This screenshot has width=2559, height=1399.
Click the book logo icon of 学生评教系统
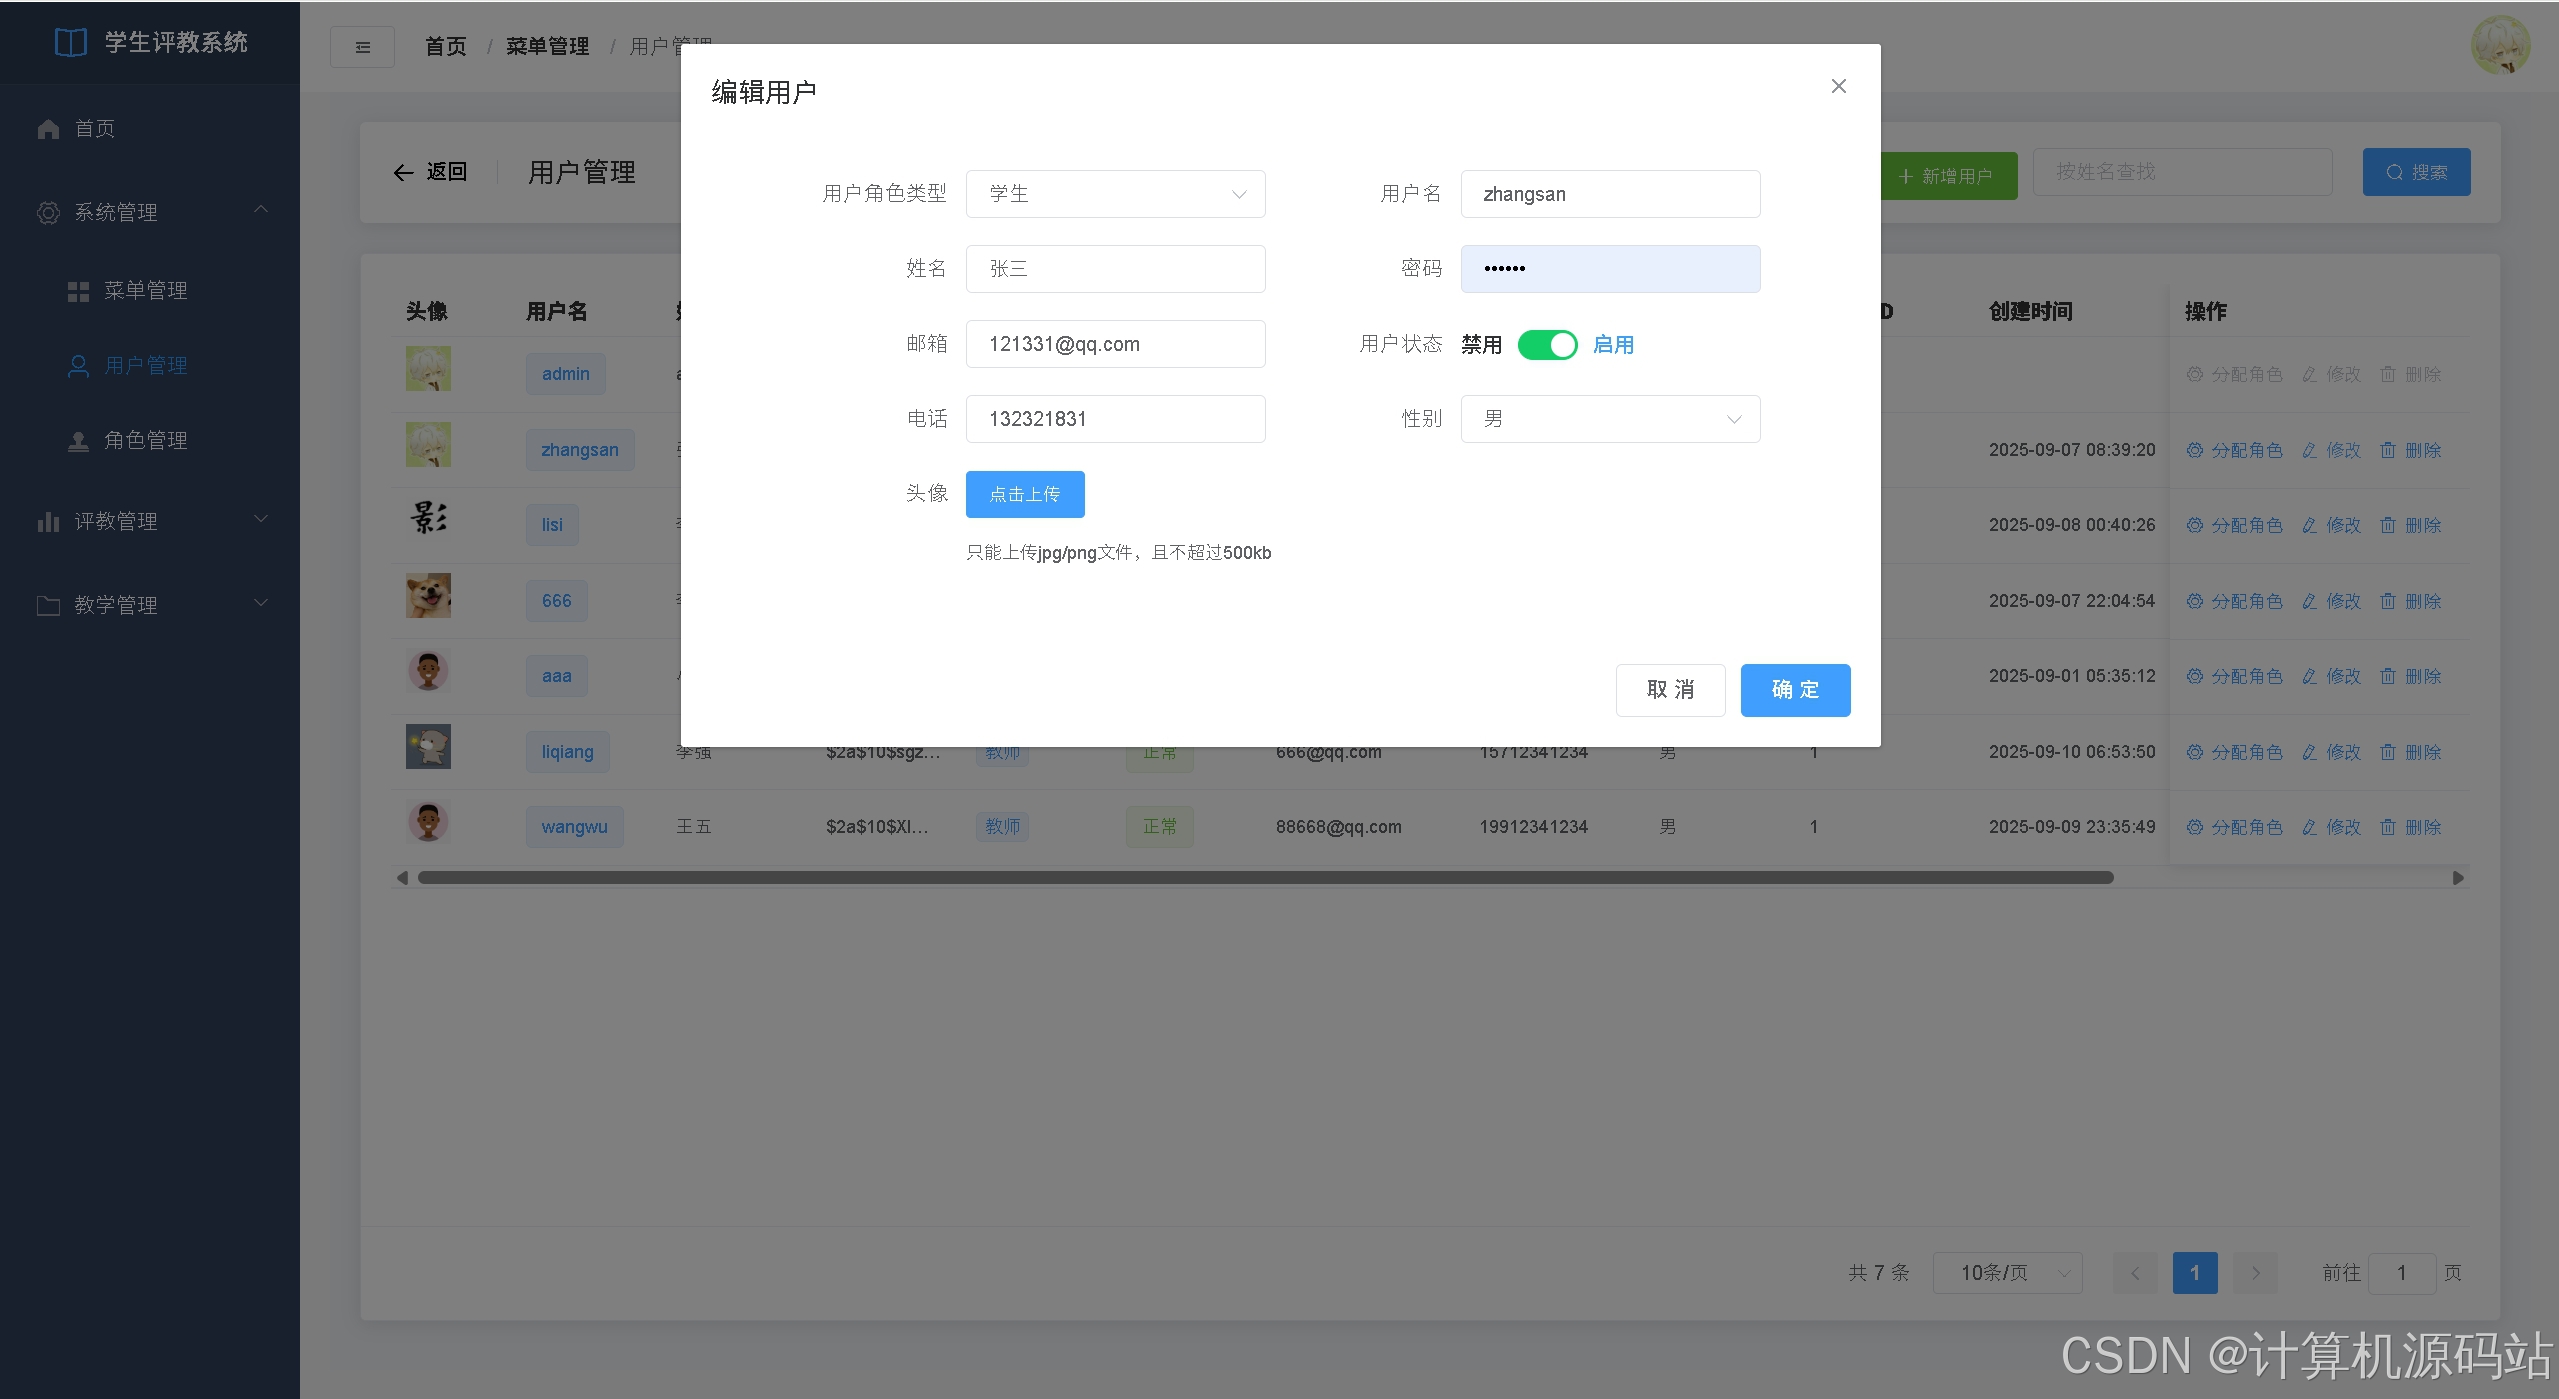tap(70, 42)
